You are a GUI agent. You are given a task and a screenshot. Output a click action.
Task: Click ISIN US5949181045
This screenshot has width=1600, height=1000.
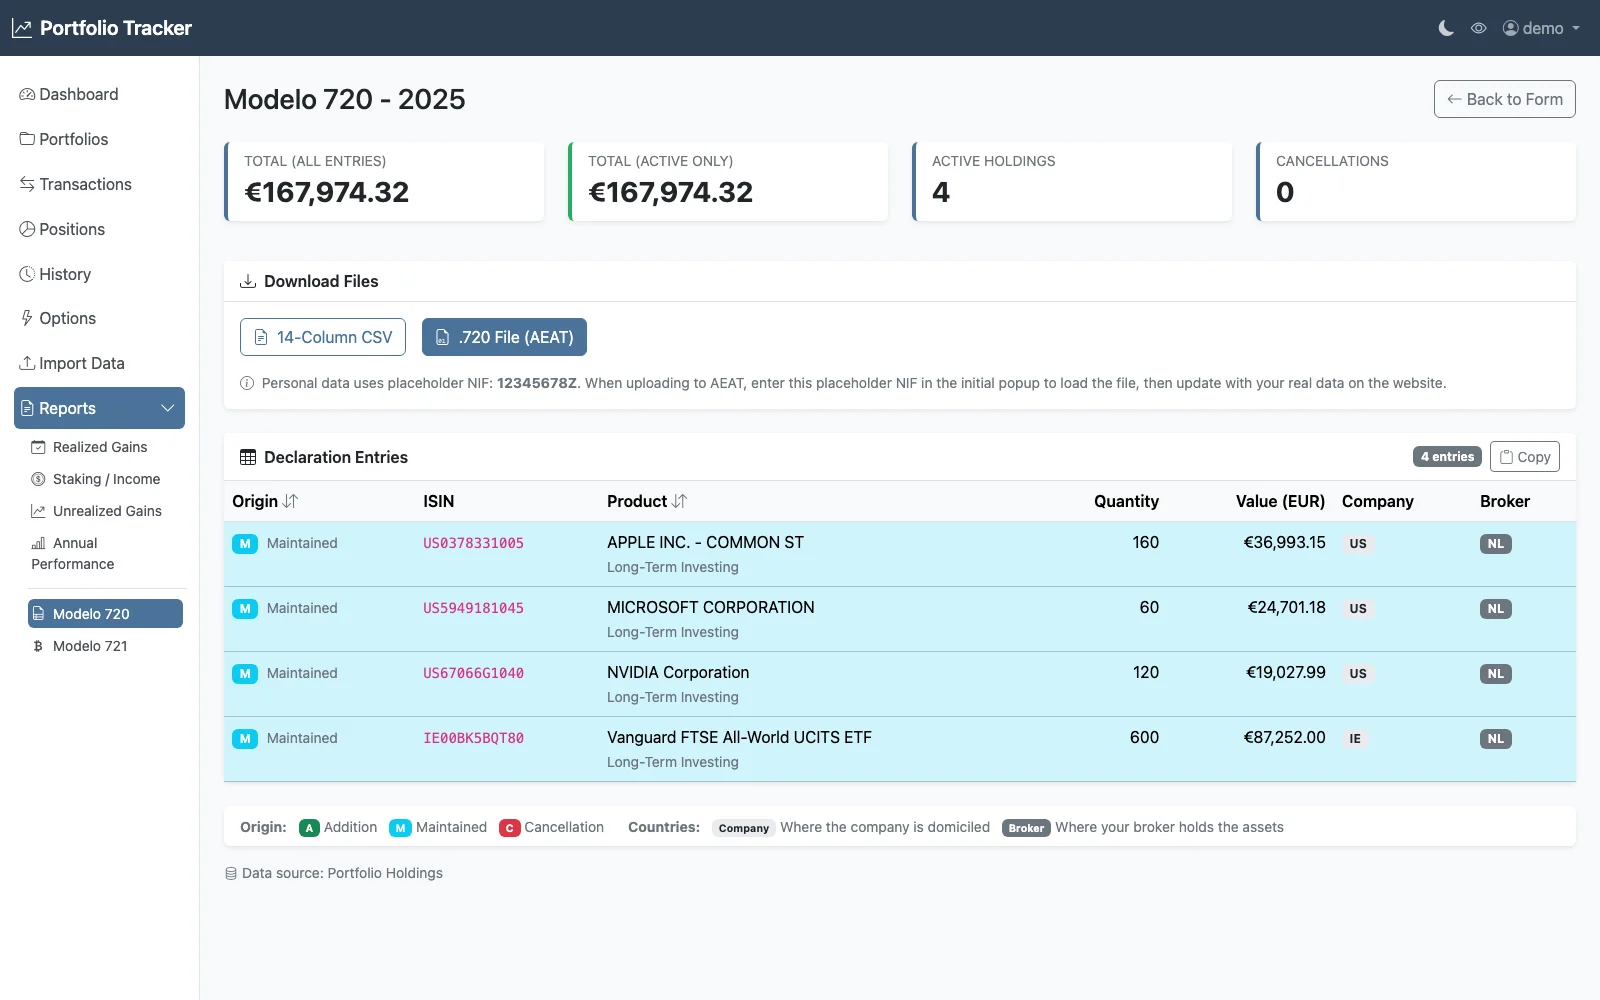[x=473, y=608]
